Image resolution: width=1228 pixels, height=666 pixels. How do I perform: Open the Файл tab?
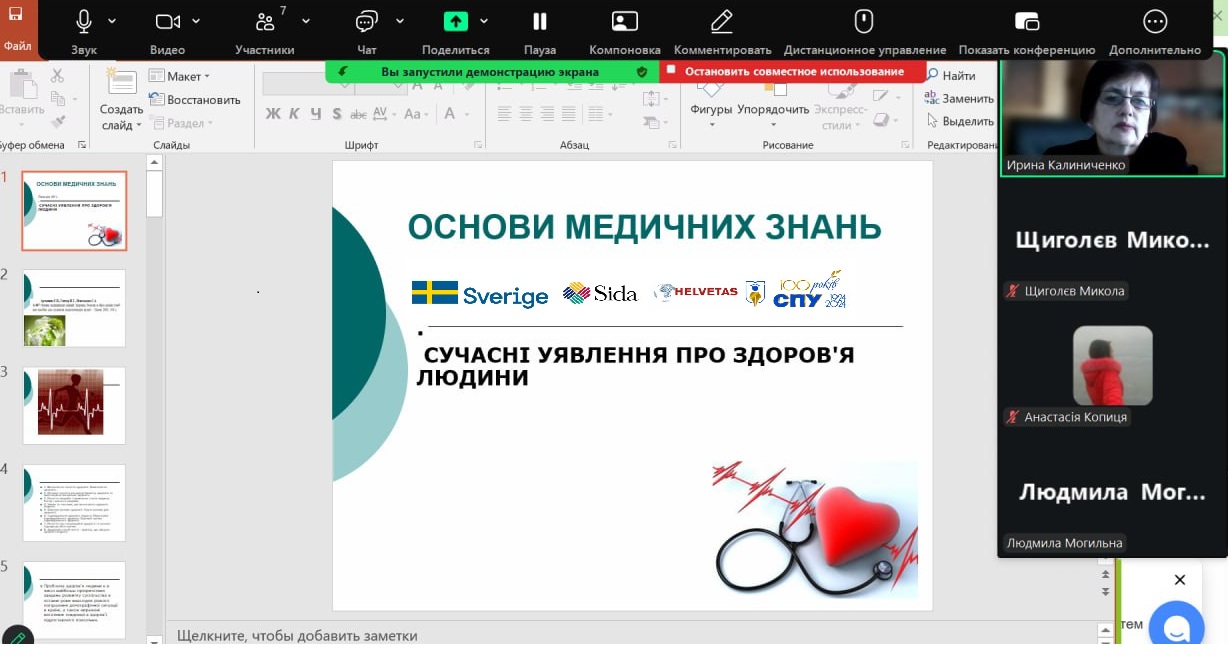tap(17, 46)
